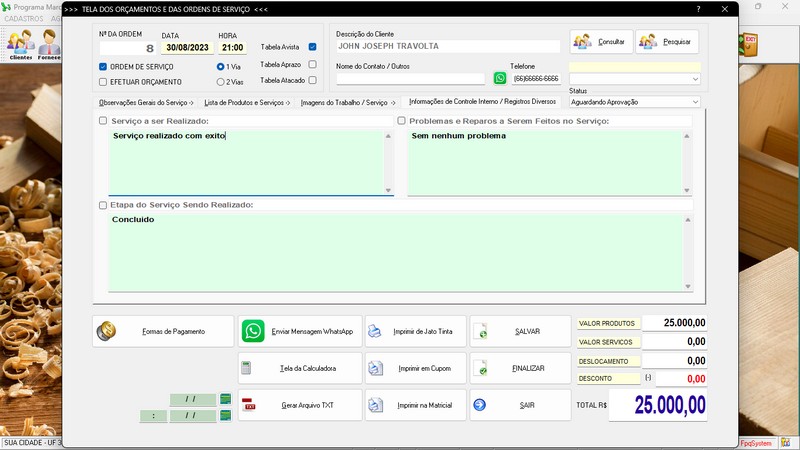Open Imagens do Trabalho / Serviço tab
The height and width of the screenshot is (450, 800).
346,102
